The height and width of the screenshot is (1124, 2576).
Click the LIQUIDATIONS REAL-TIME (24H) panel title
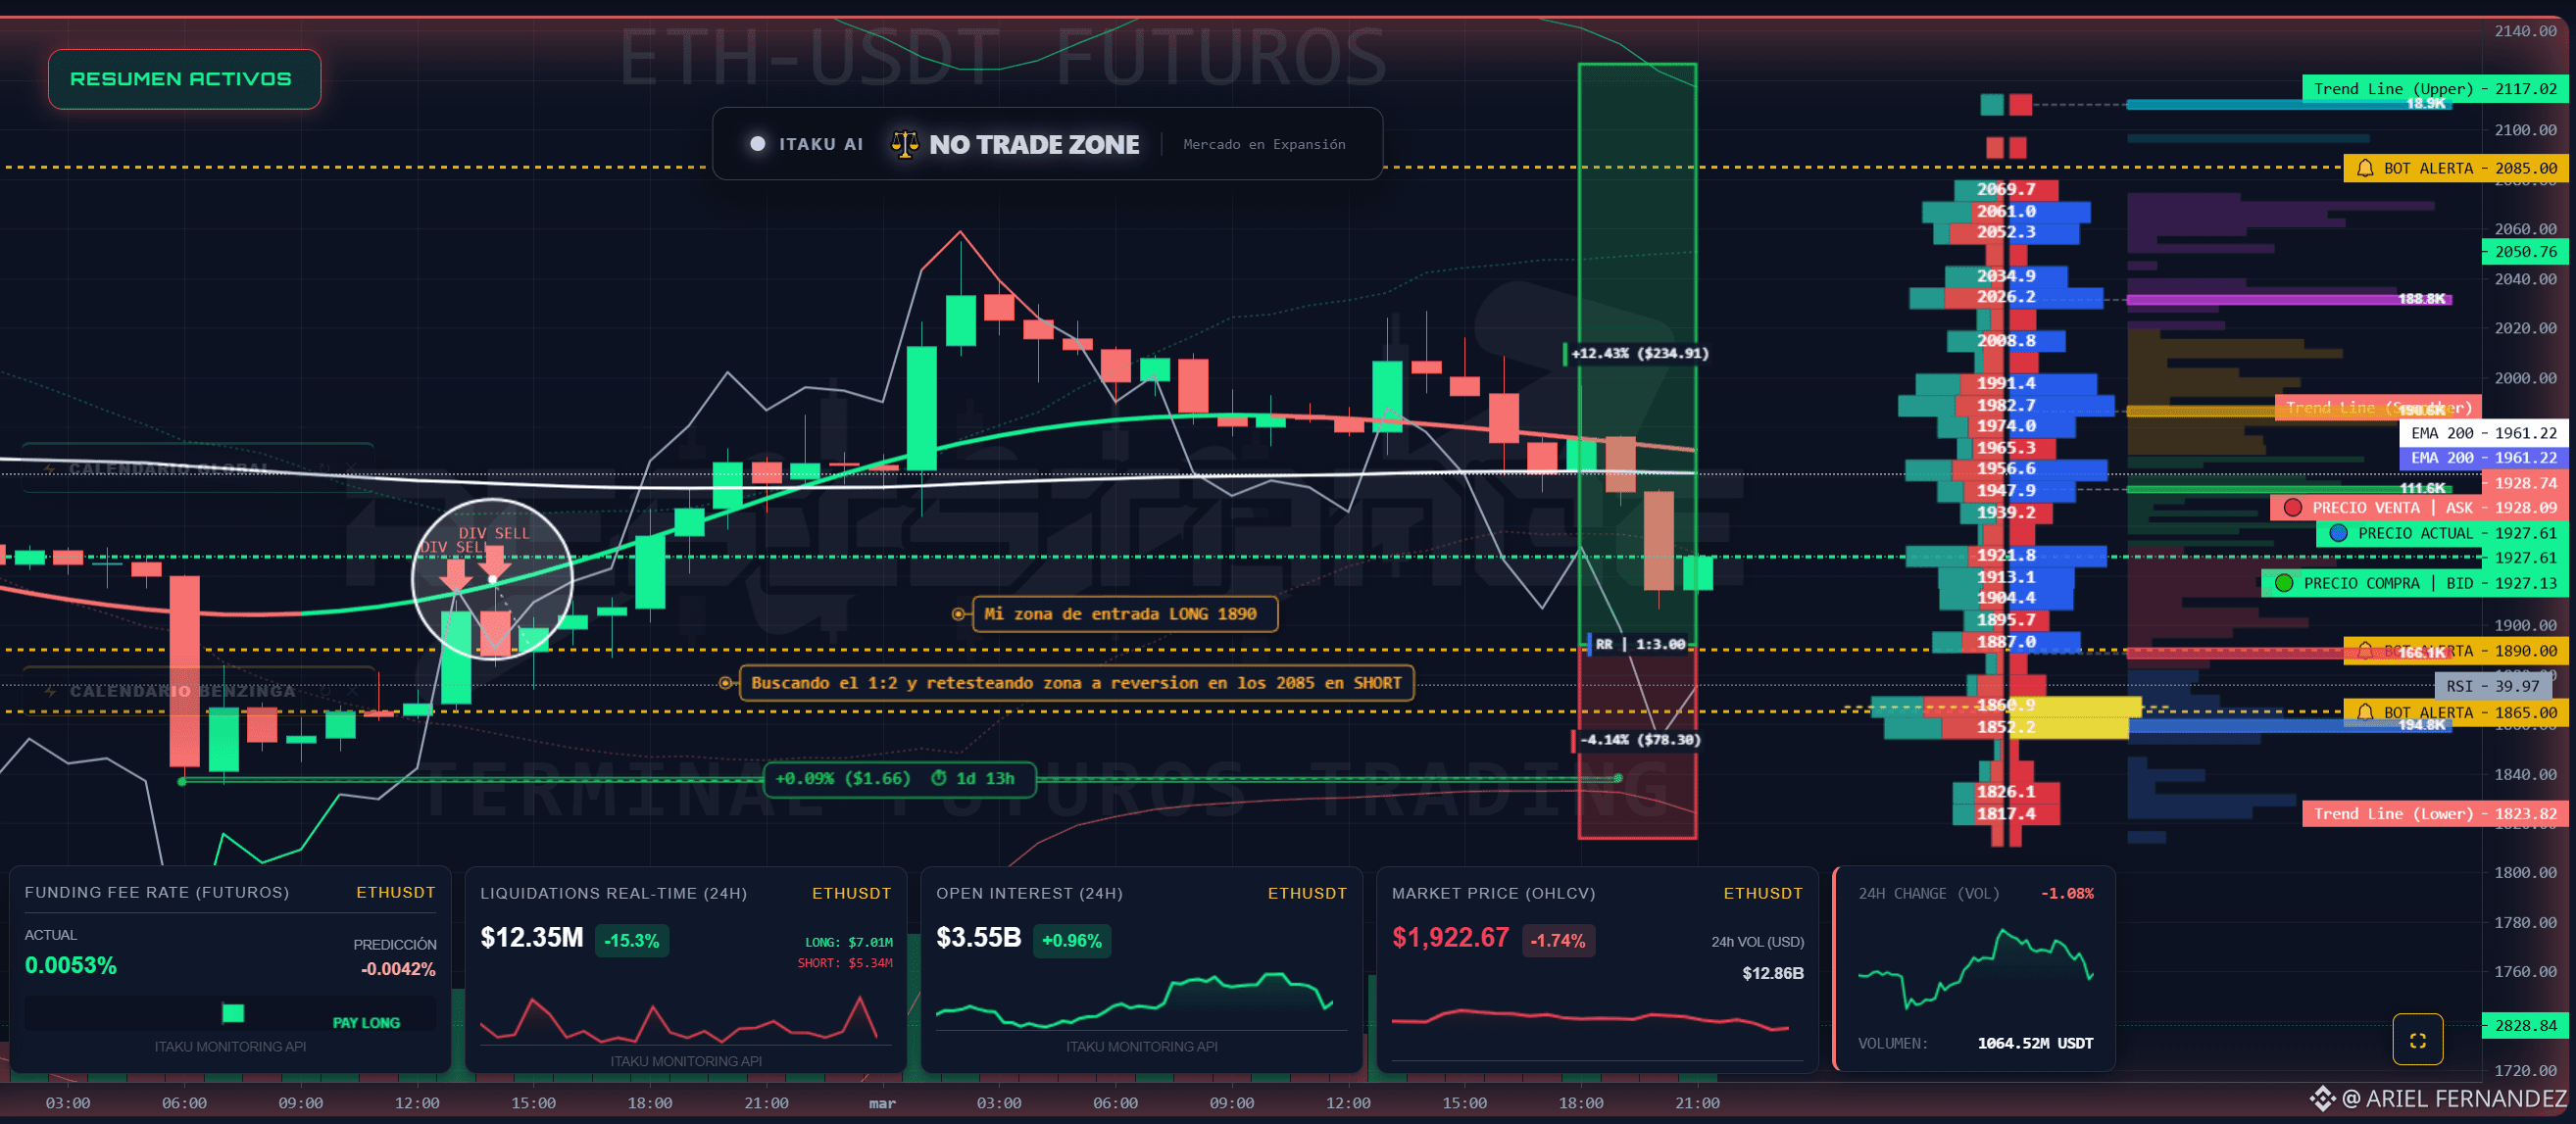pos(613,893)
